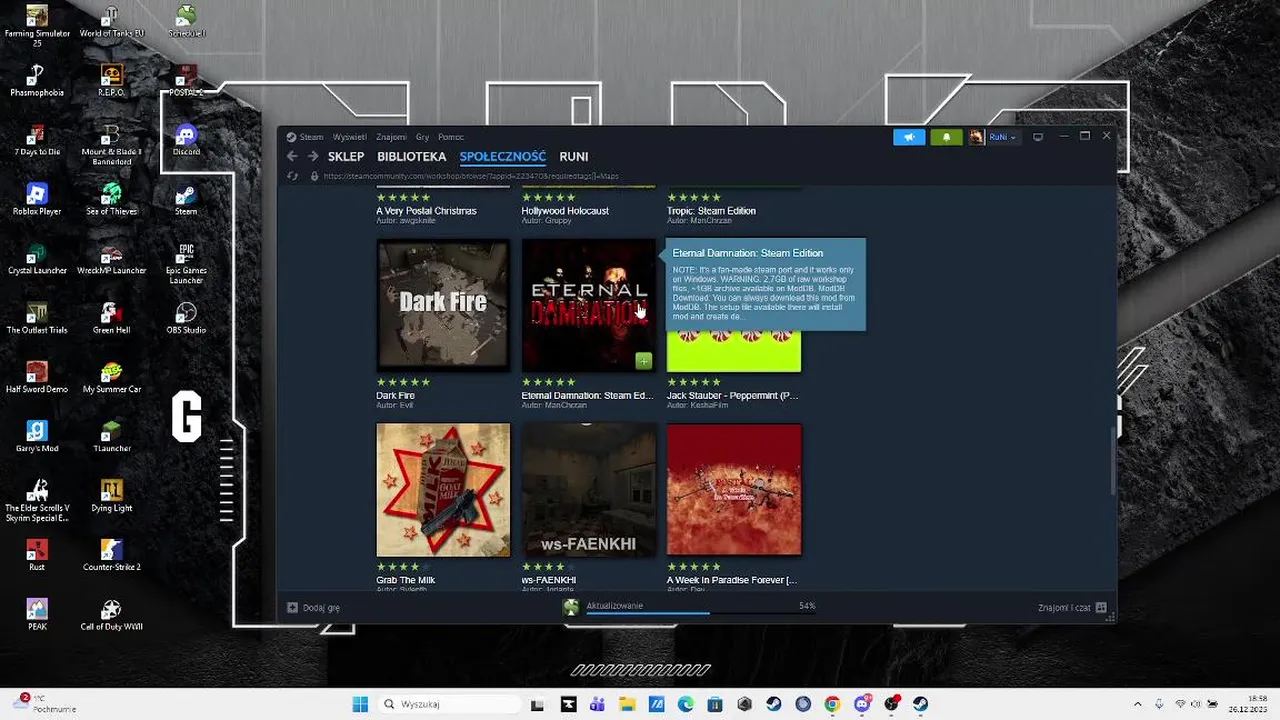Select the POSTAL 2 desktop icon
The width and height of the screenshot is (1280, 720).
pyautogui.click(x=186, y=81)
